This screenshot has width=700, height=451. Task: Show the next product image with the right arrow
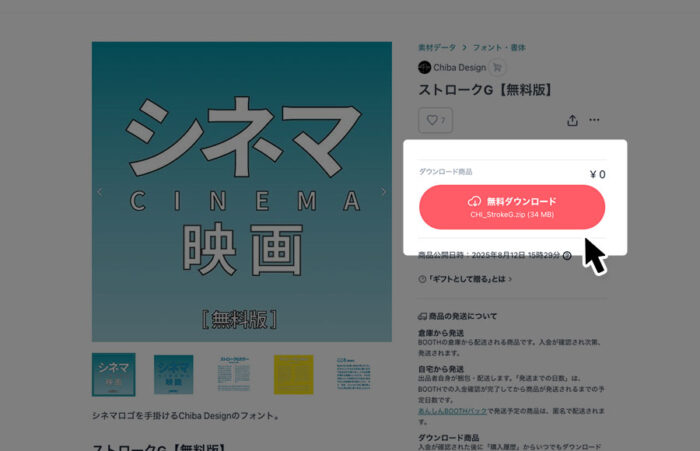coord(383,192)
